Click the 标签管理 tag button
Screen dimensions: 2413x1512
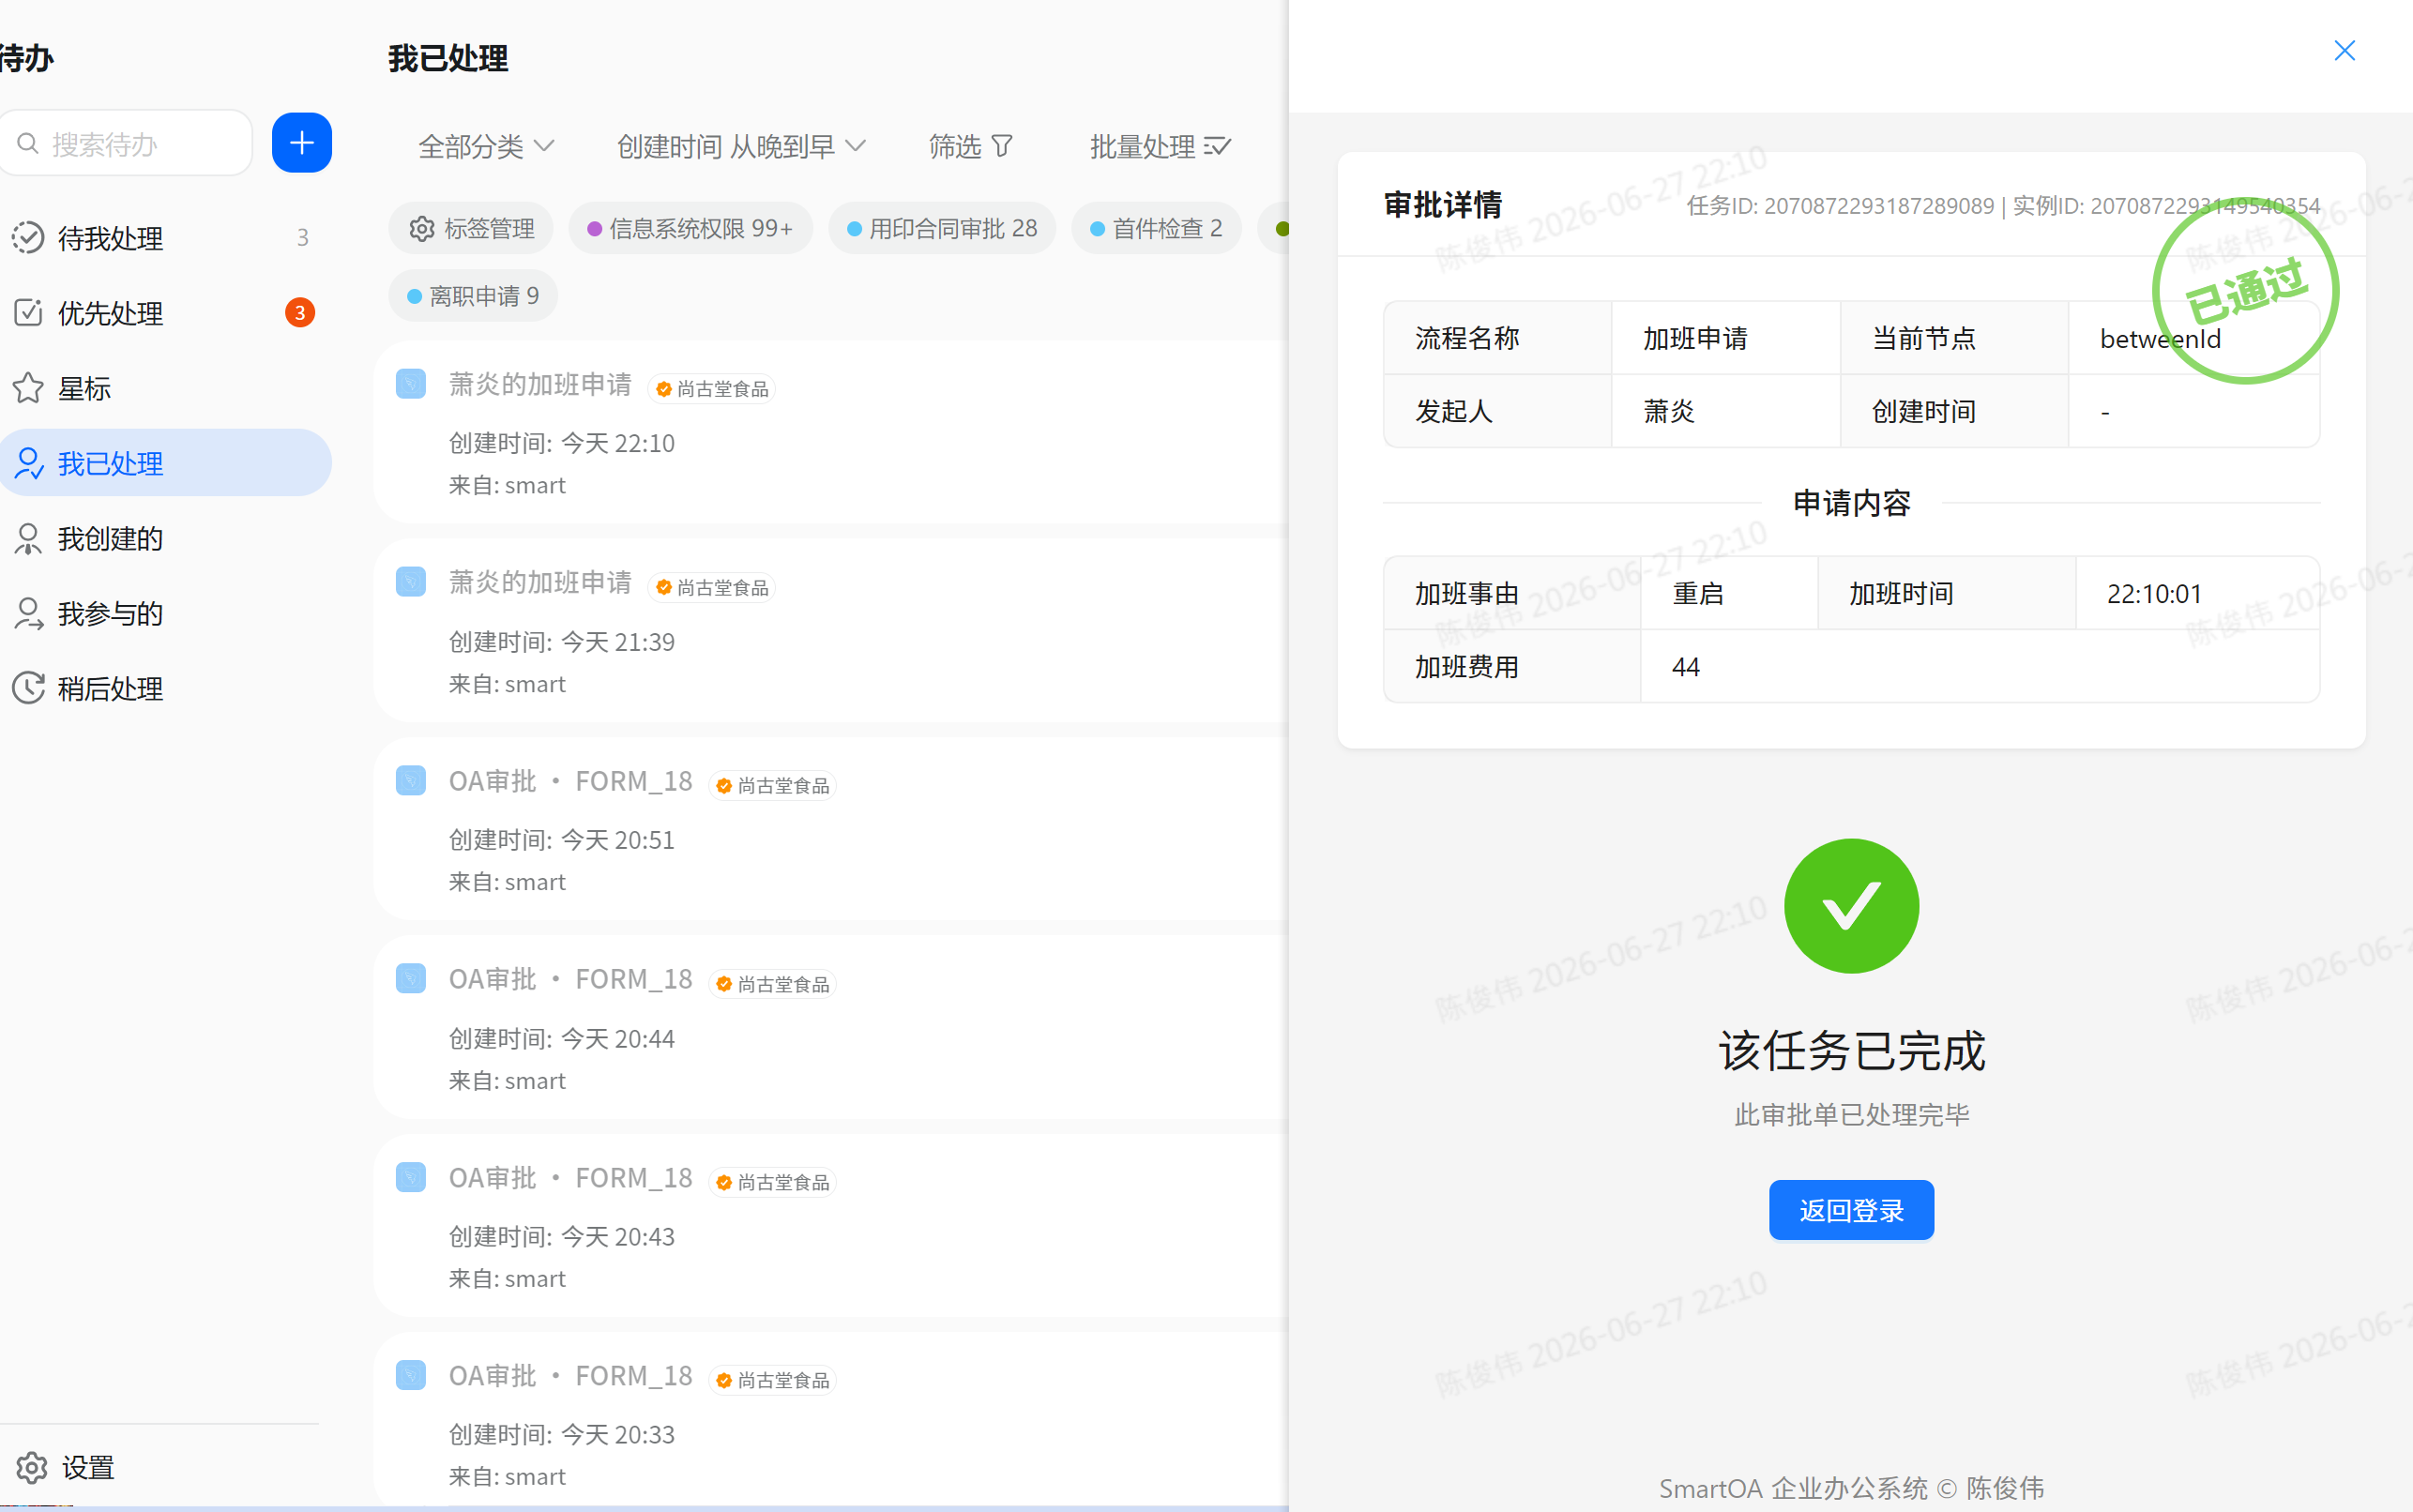click(471, 228)
